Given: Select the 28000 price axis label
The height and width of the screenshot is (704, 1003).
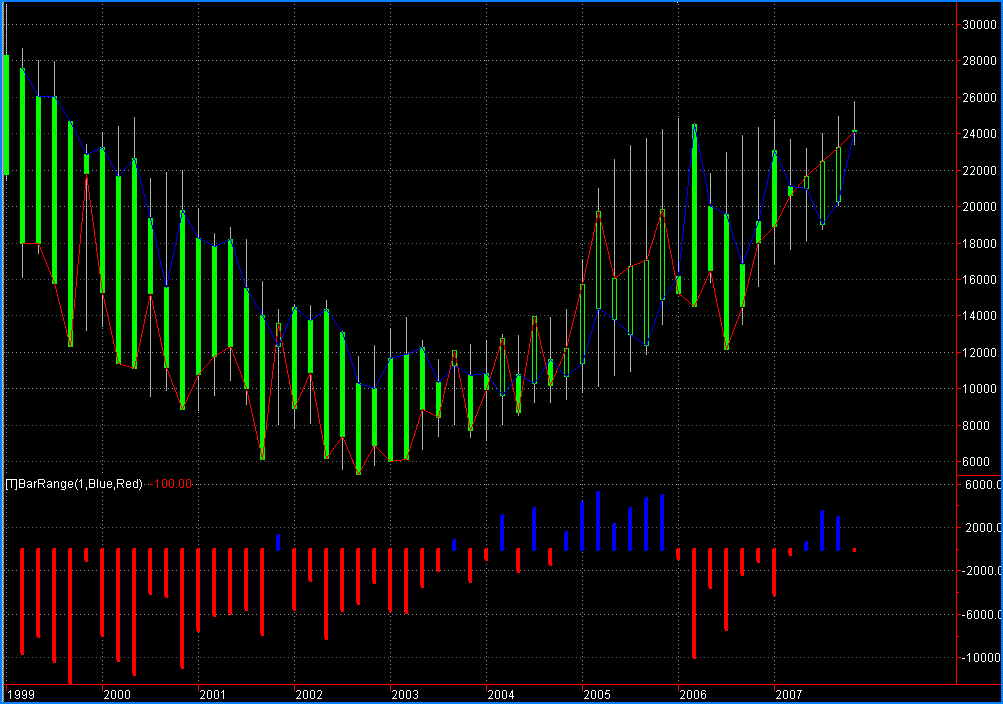Looking at the screenshot, I should click(979, 61).
